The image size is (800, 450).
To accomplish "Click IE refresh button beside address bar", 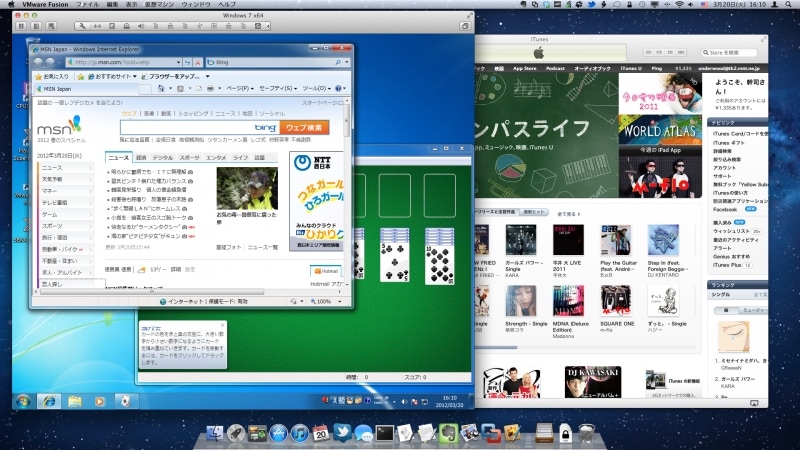I will point(188,62).
